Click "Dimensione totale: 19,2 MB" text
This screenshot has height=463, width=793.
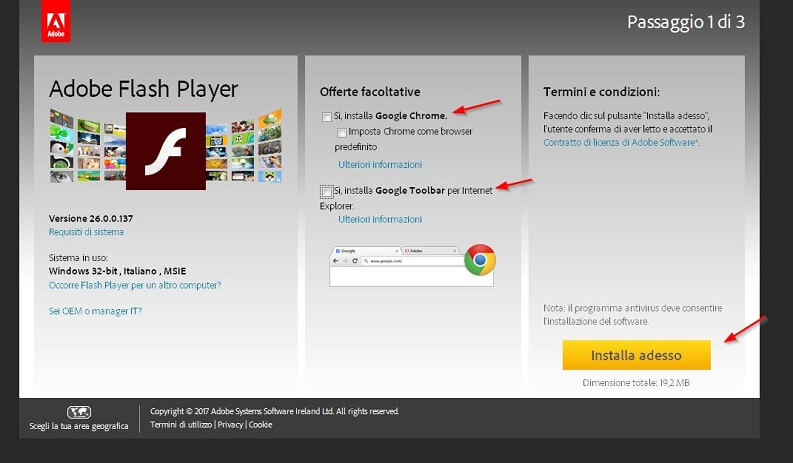tap(636, 383)
